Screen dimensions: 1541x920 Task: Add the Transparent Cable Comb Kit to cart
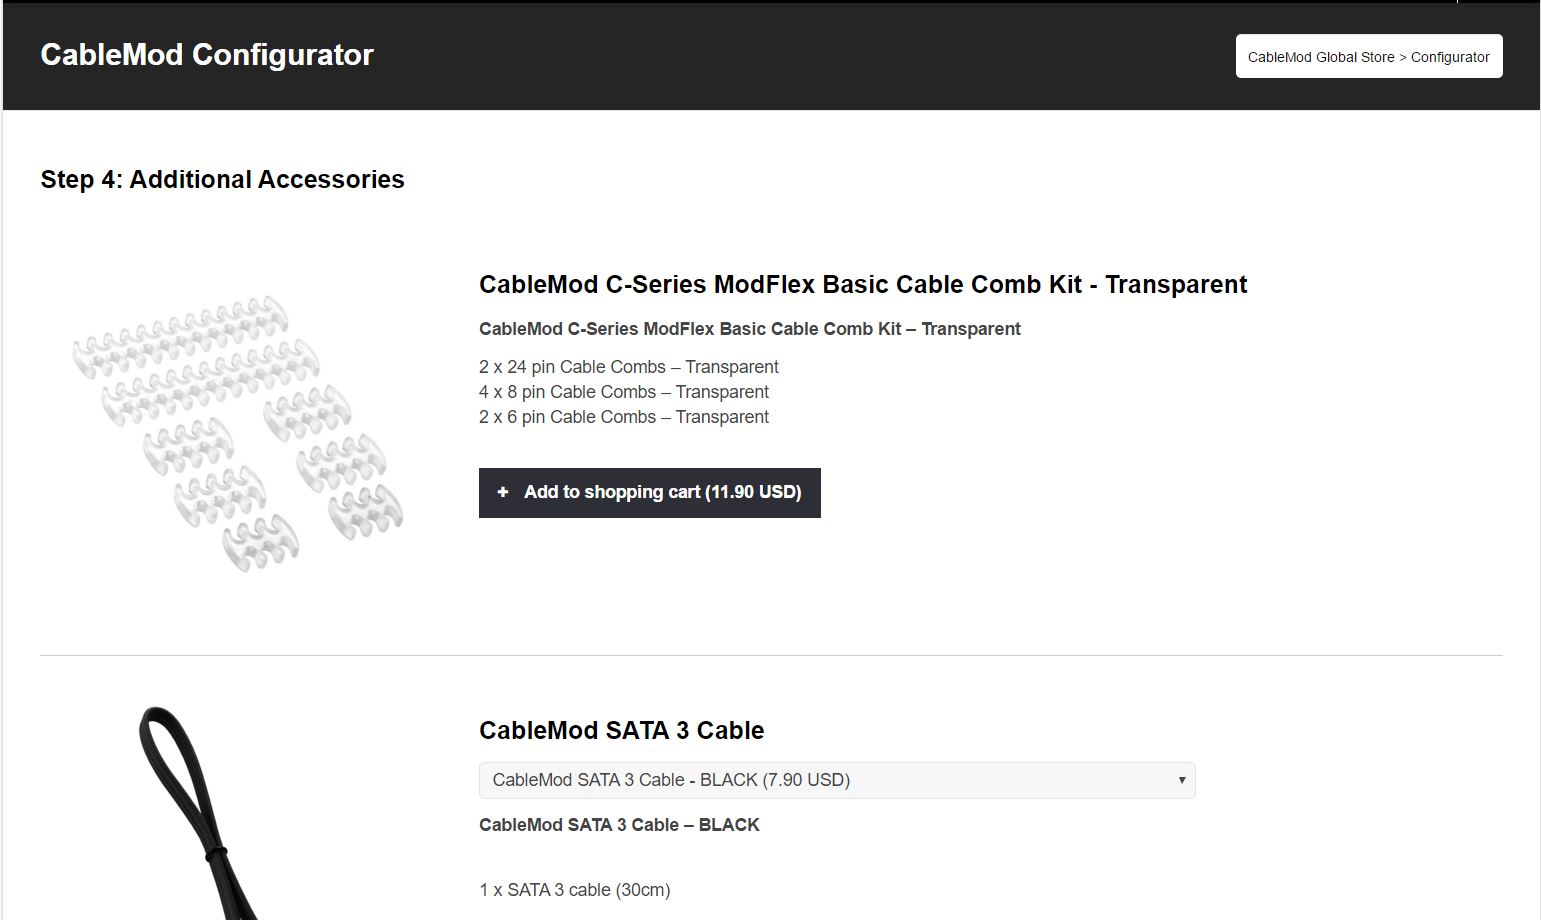pyautogui.click(x=649, y=492)
